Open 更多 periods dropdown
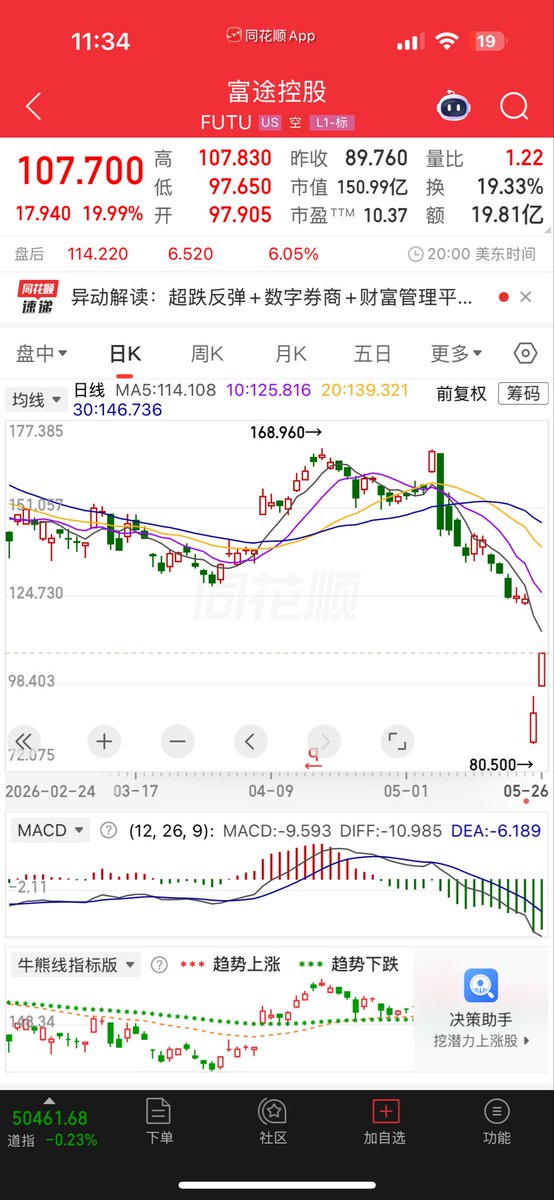Screen dimensions: 554x1200 [457, 354]
